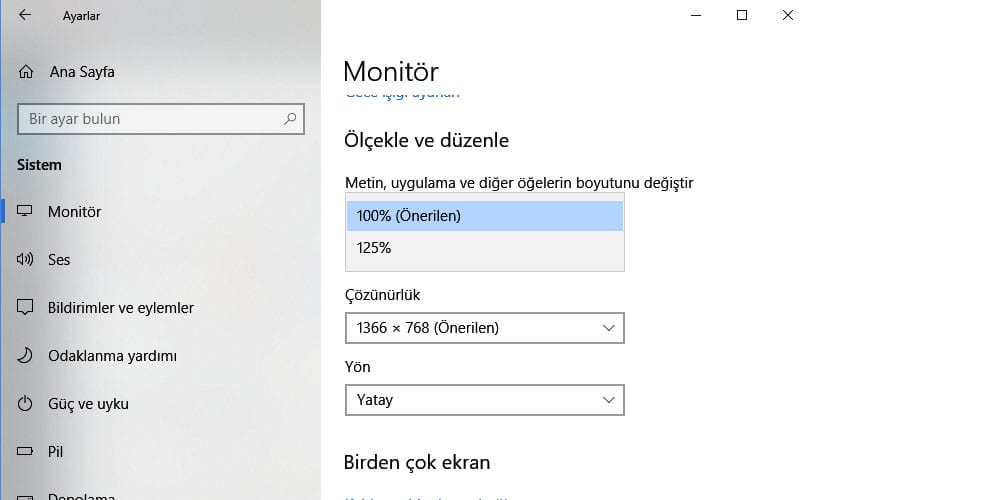
Task: Minimize the Ayarlar settings window
Action: click(696, 15)
